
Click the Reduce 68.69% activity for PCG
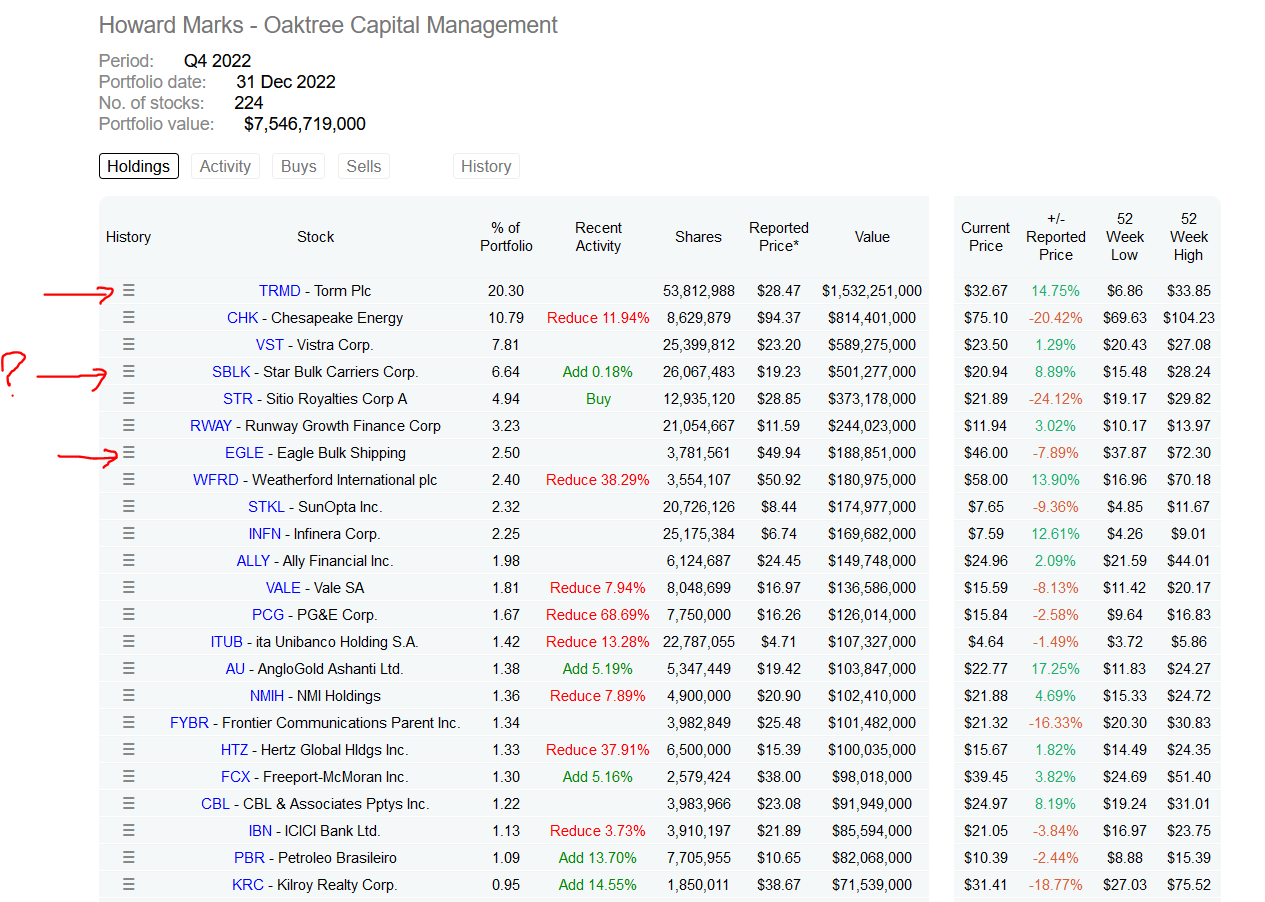pos(598,615)
